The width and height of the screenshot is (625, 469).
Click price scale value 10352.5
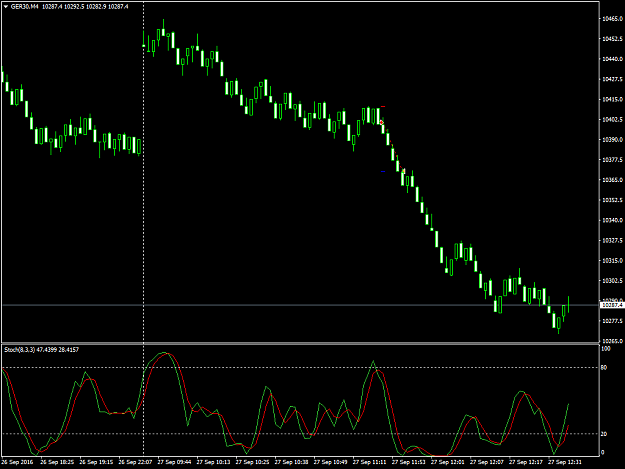point(613,200)
